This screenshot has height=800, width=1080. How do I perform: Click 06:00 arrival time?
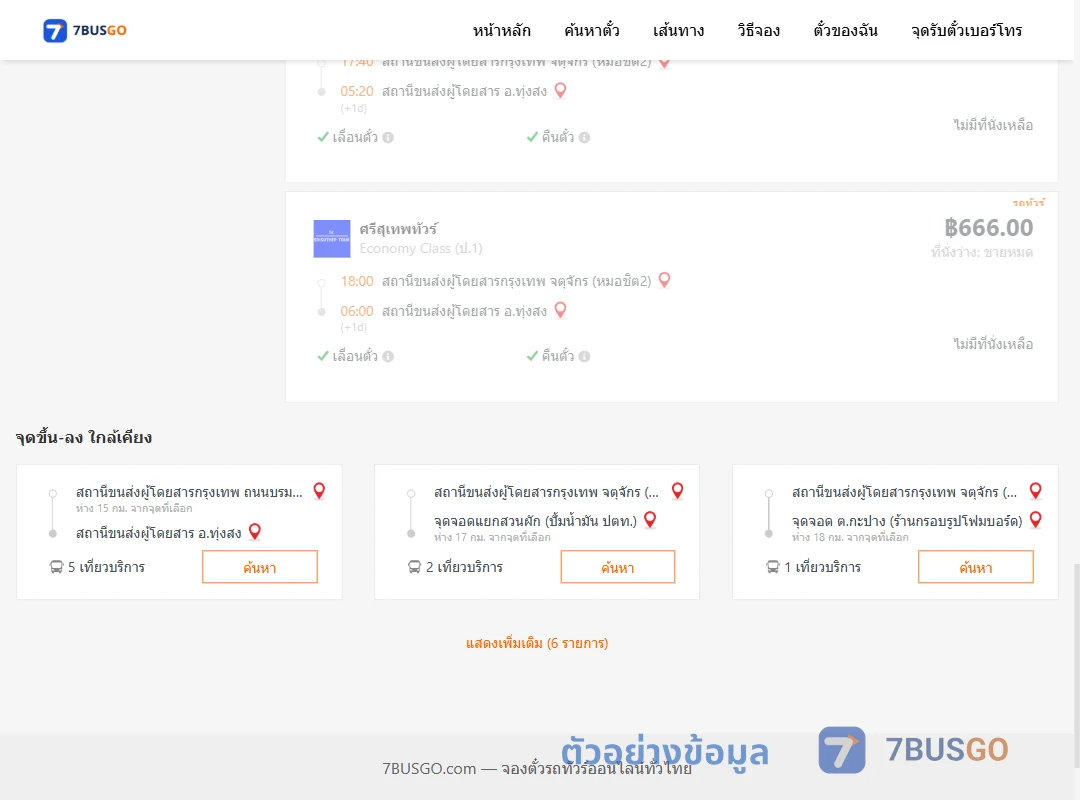click(x=357, y=311)
